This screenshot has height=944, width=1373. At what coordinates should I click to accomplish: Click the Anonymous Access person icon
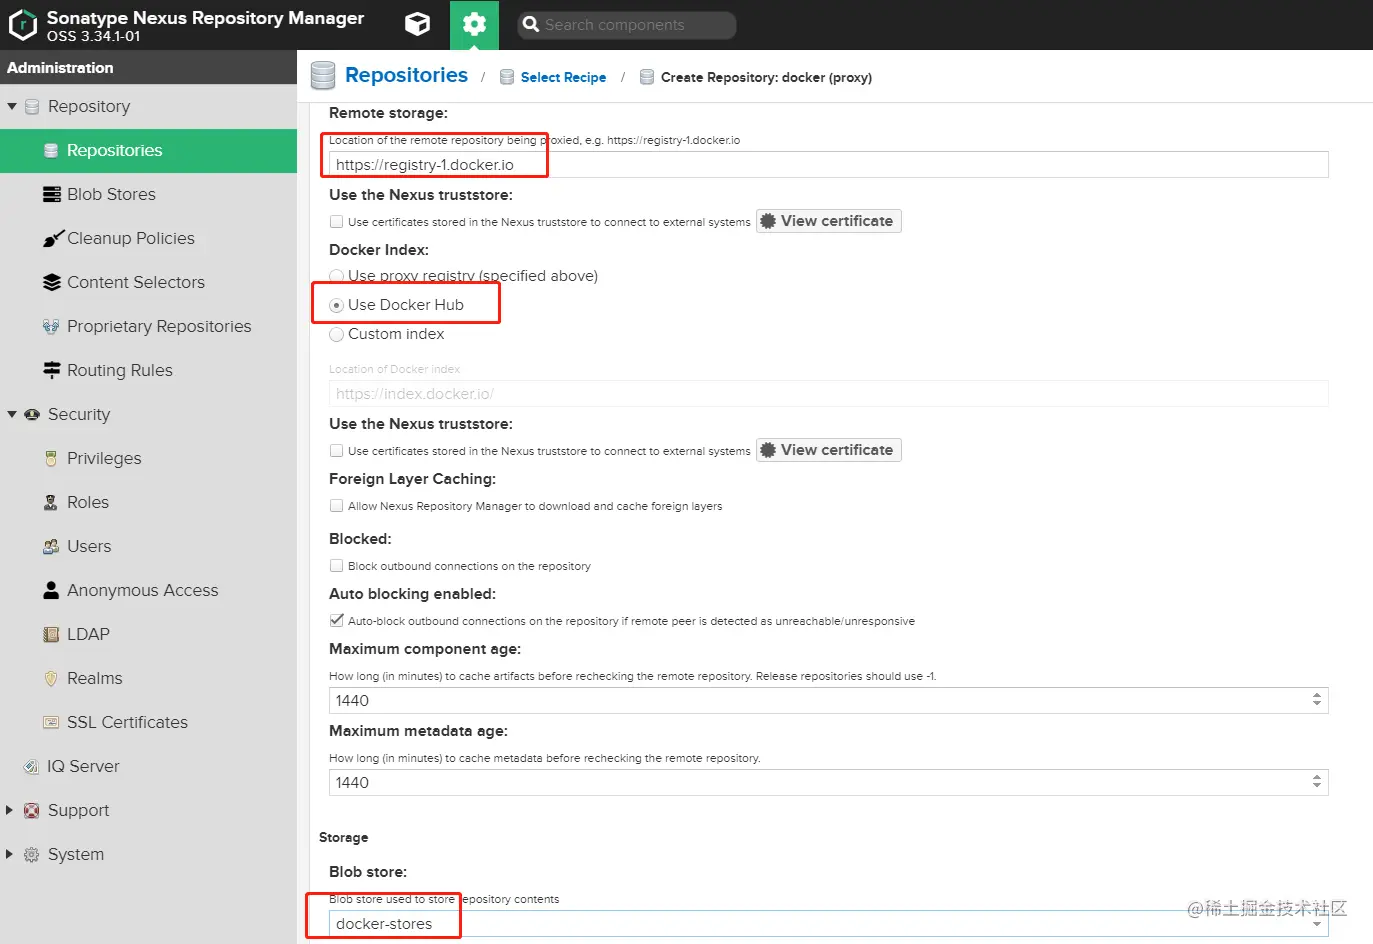(51, 590)
